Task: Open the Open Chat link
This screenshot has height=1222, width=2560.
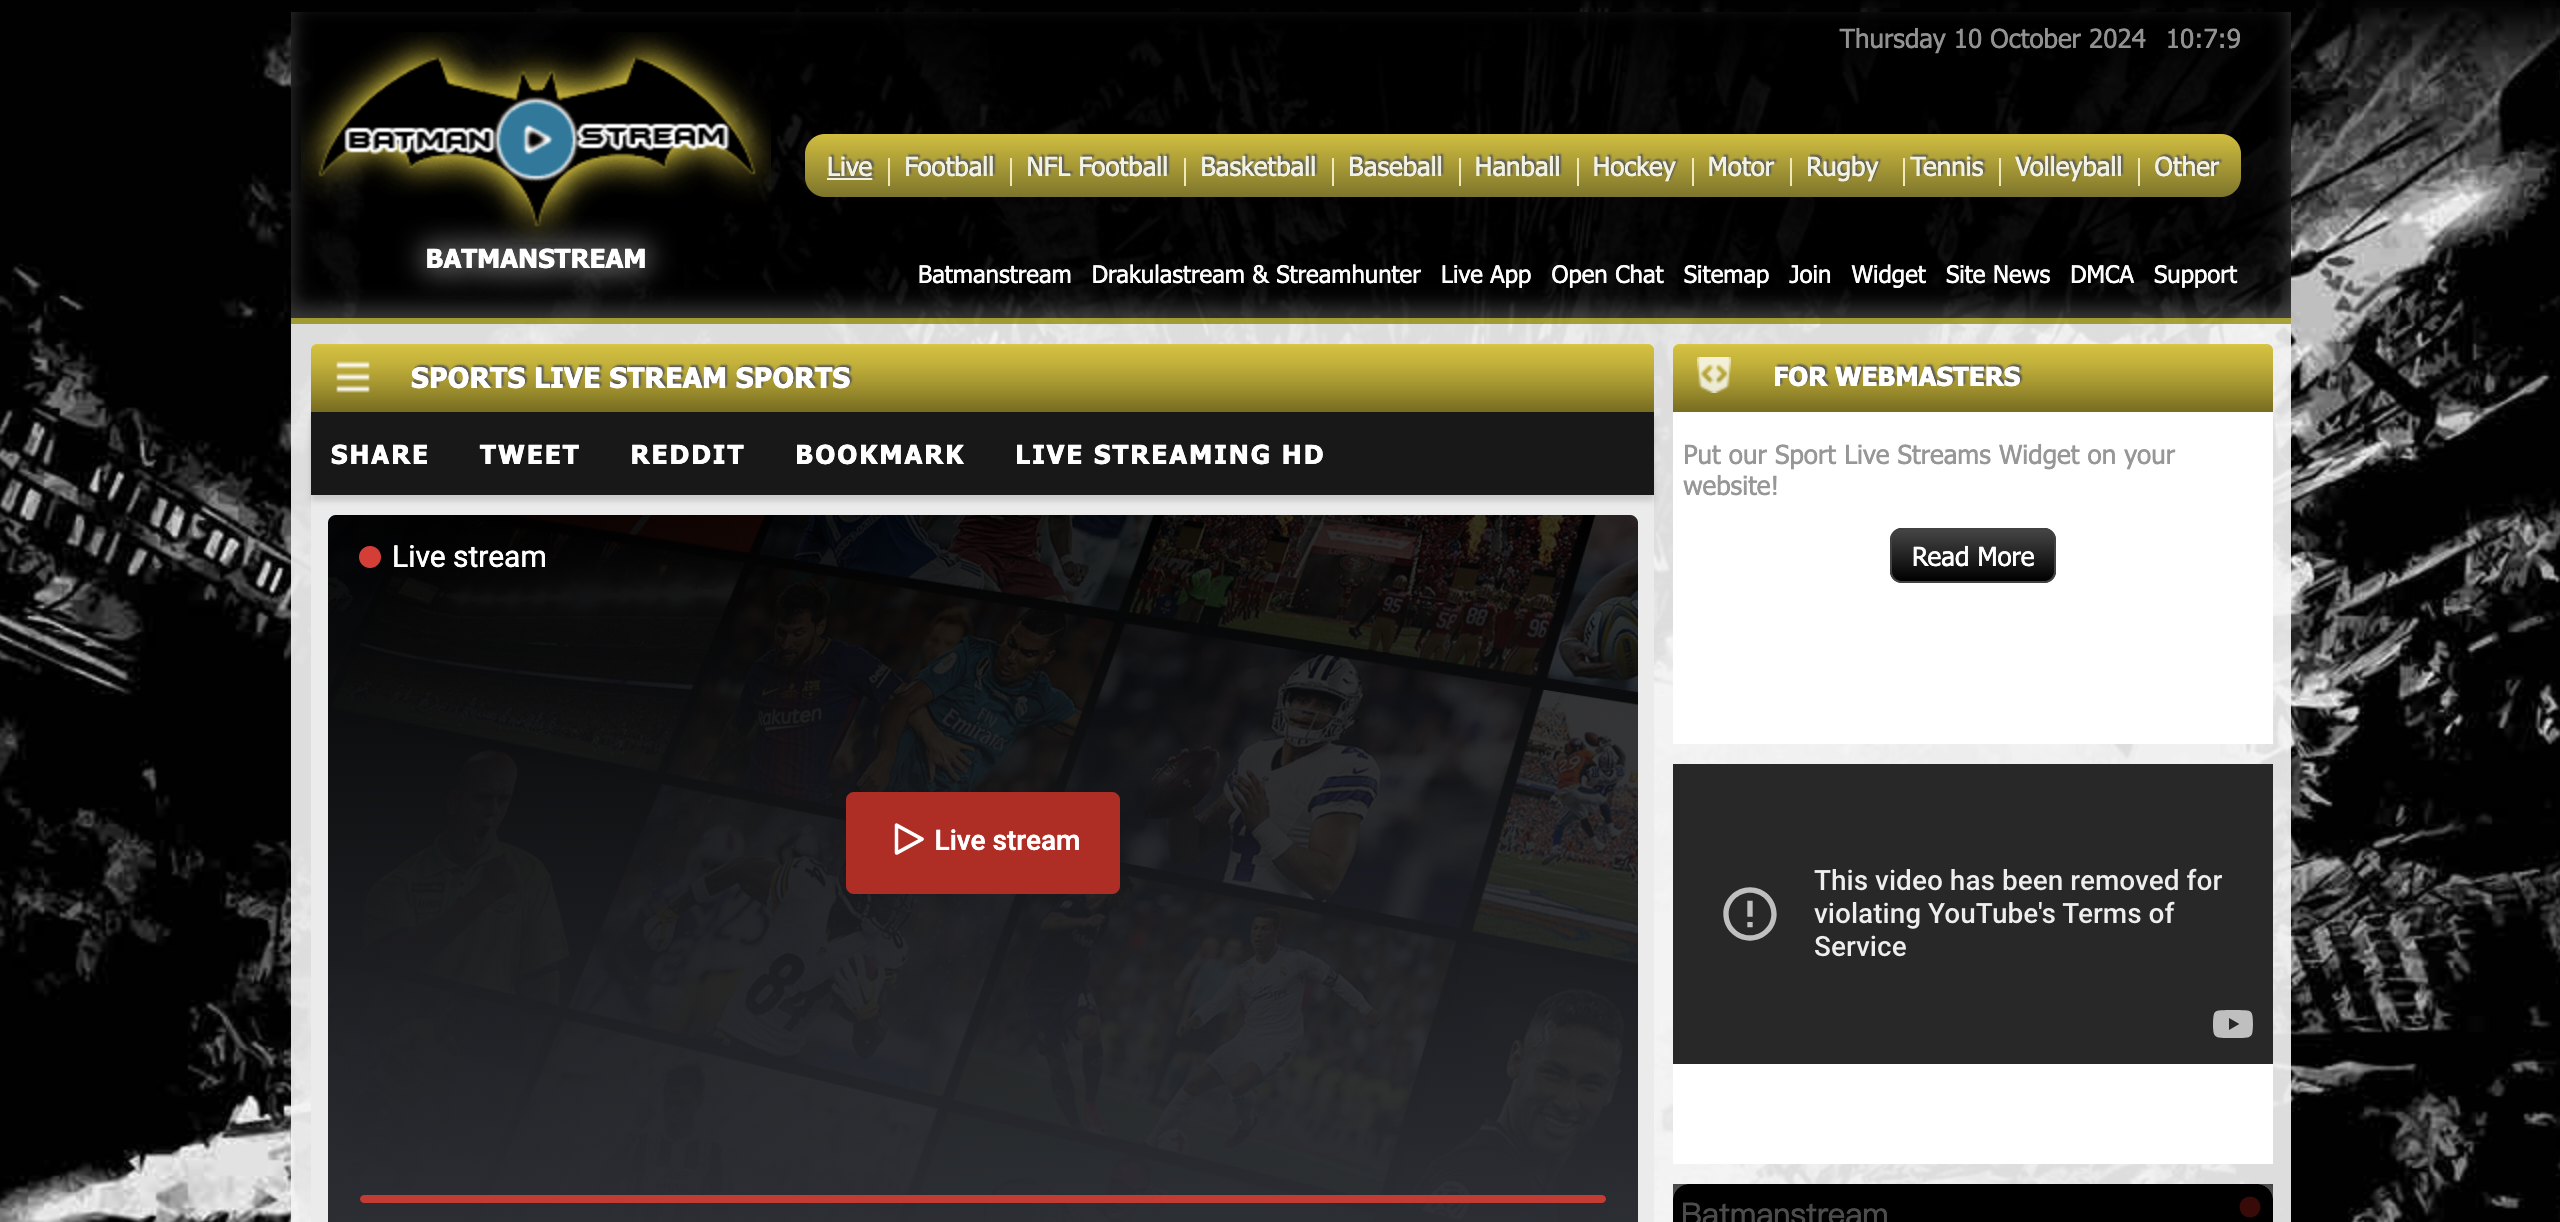Action: tap(1607, 275)
